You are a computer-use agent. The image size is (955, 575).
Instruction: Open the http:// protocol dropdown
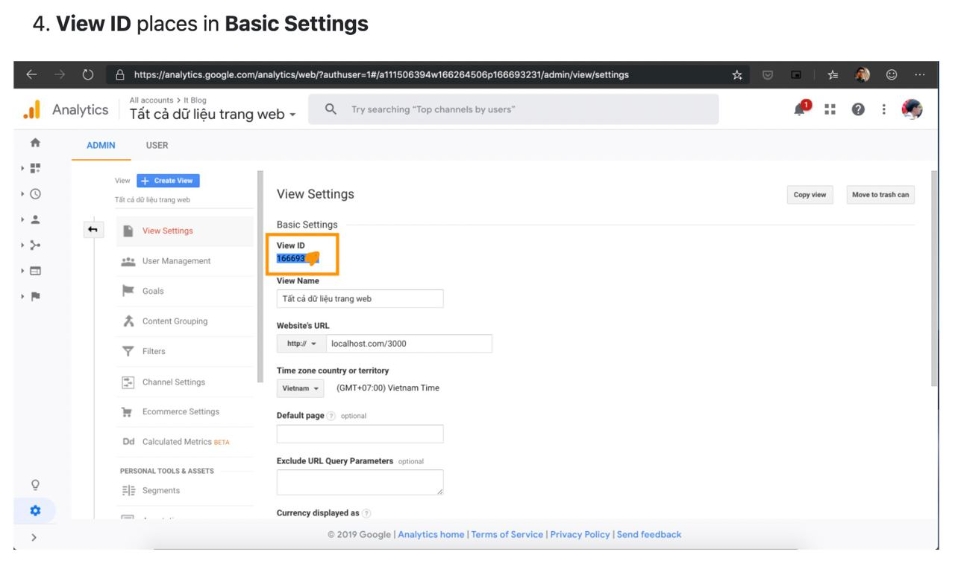(300, 343)
